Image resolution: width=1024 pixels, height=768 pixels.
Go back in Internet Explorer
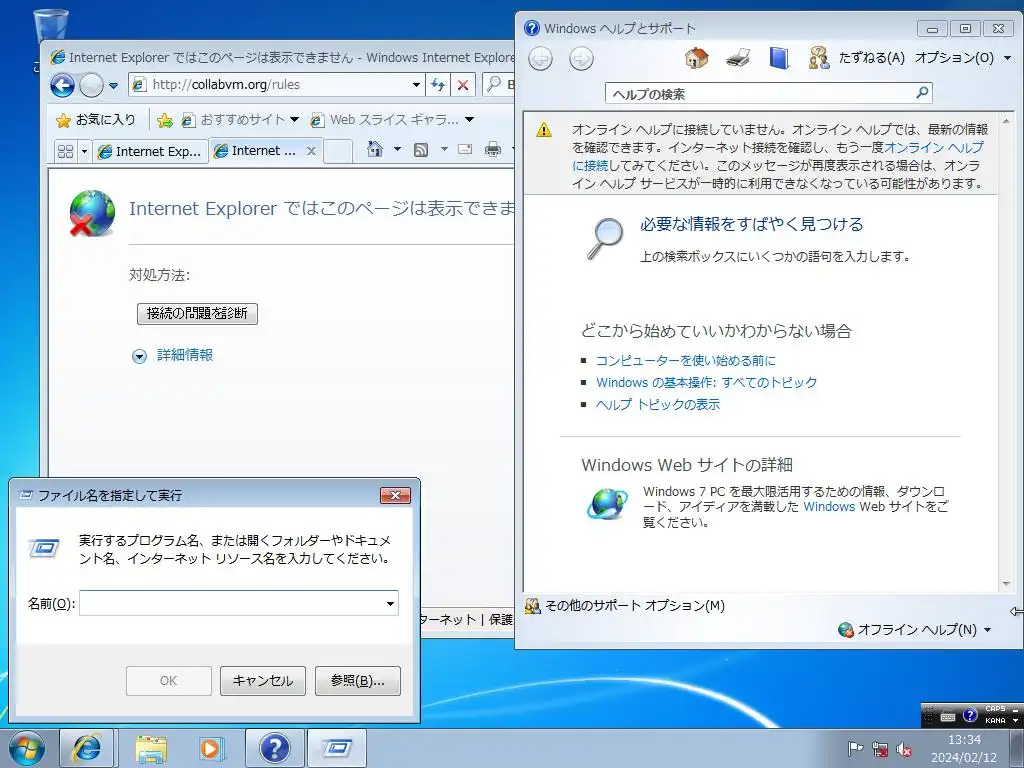[63, 85]
